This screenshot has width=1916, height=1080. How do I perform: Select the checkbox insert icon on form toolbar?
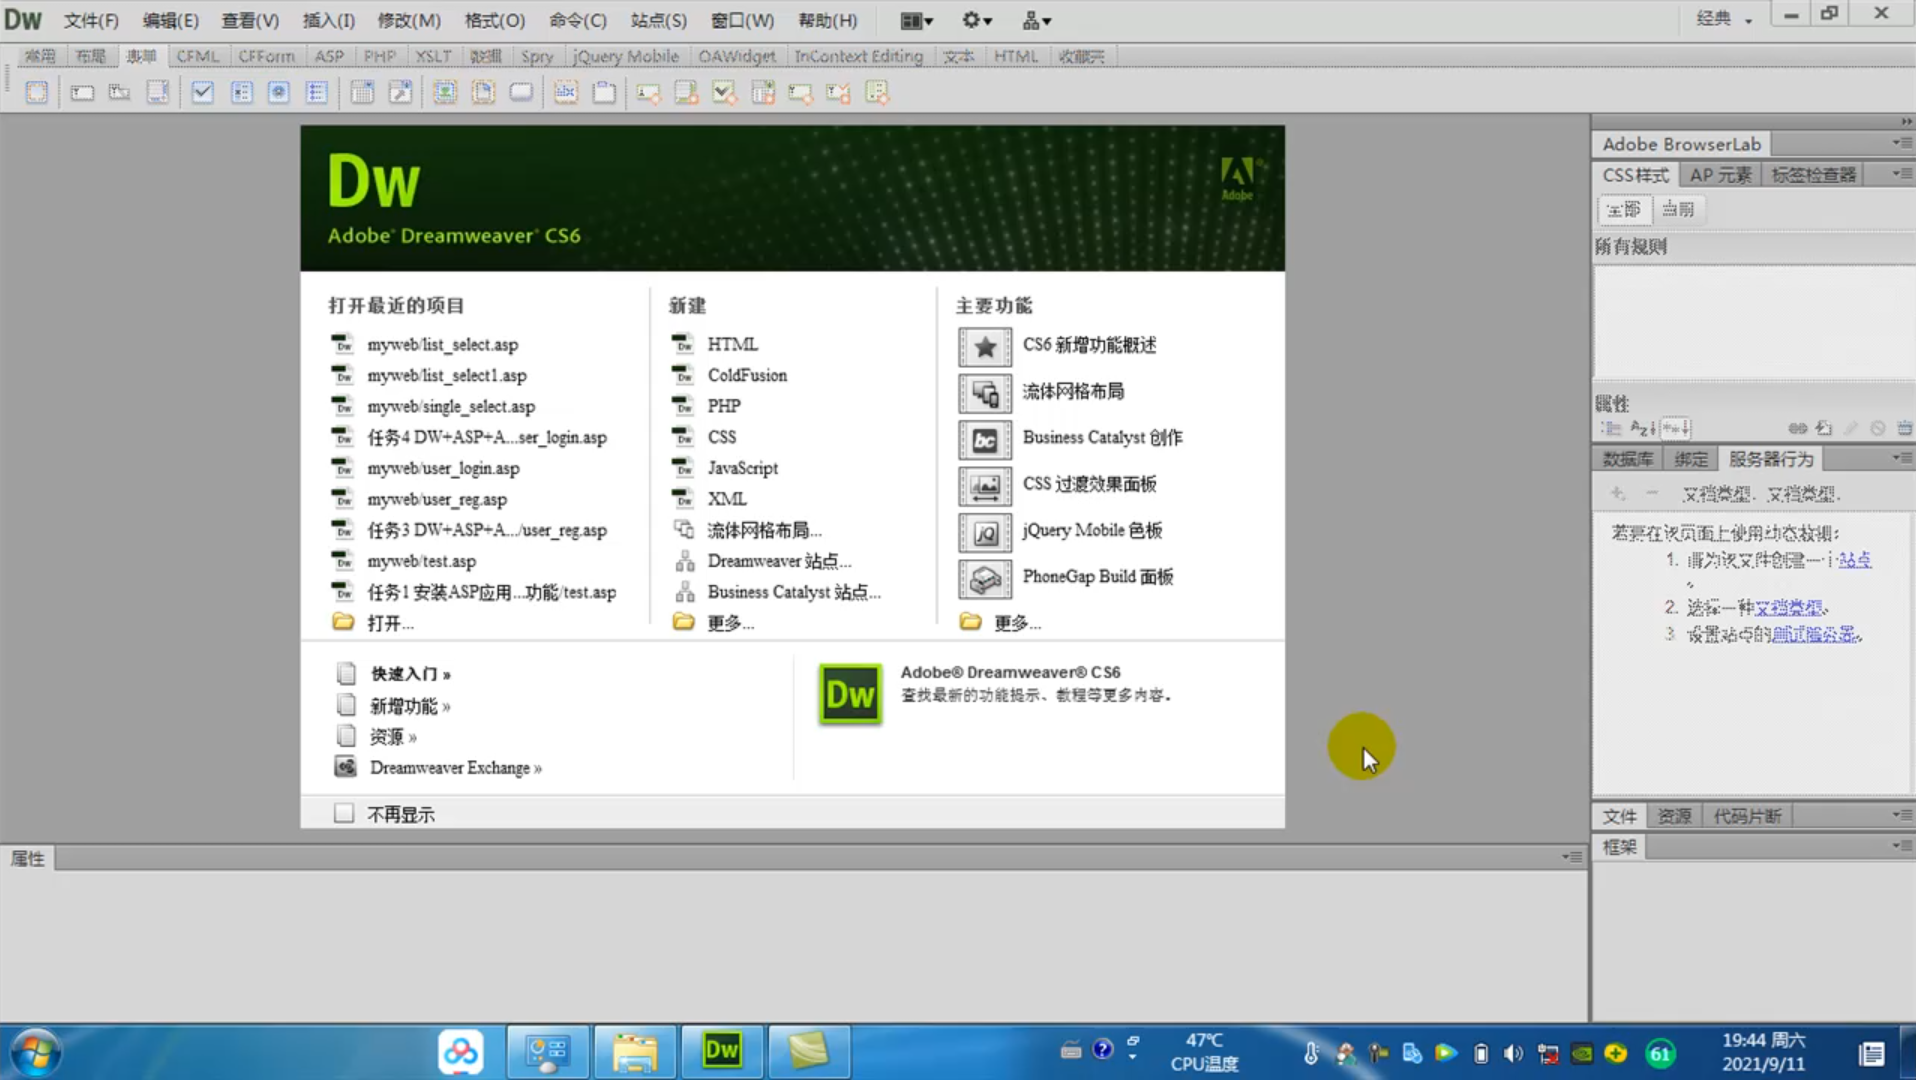point(202,92)
